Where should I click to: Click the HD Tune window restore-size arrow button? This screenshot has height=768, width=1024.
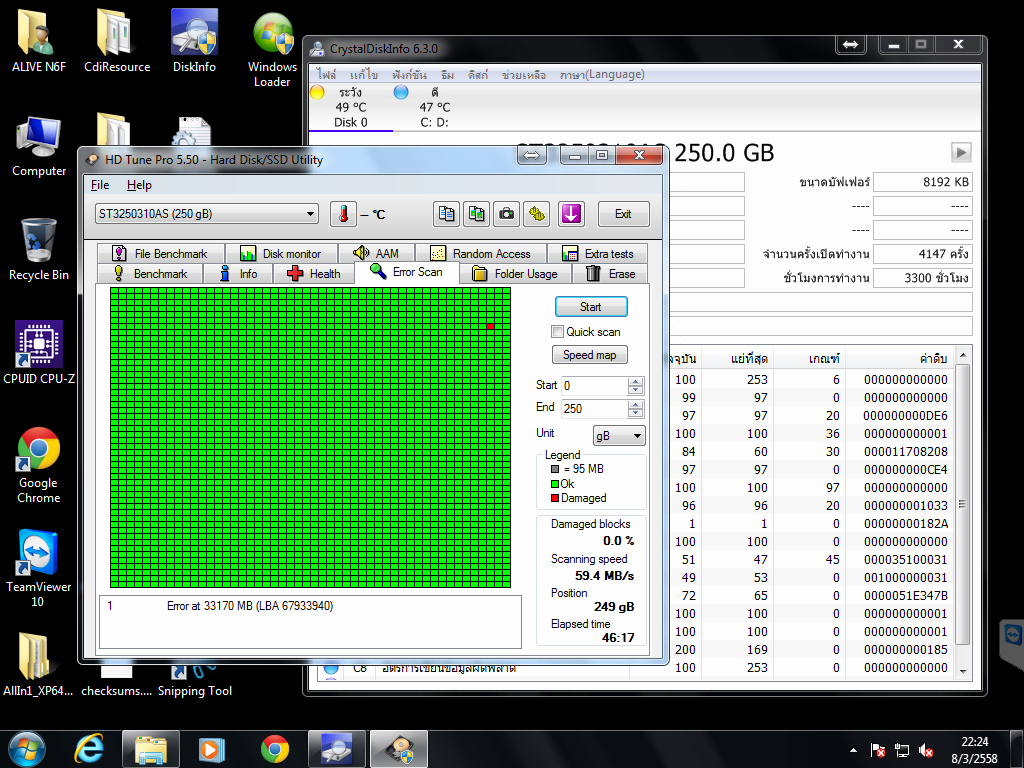pos(532,155)
